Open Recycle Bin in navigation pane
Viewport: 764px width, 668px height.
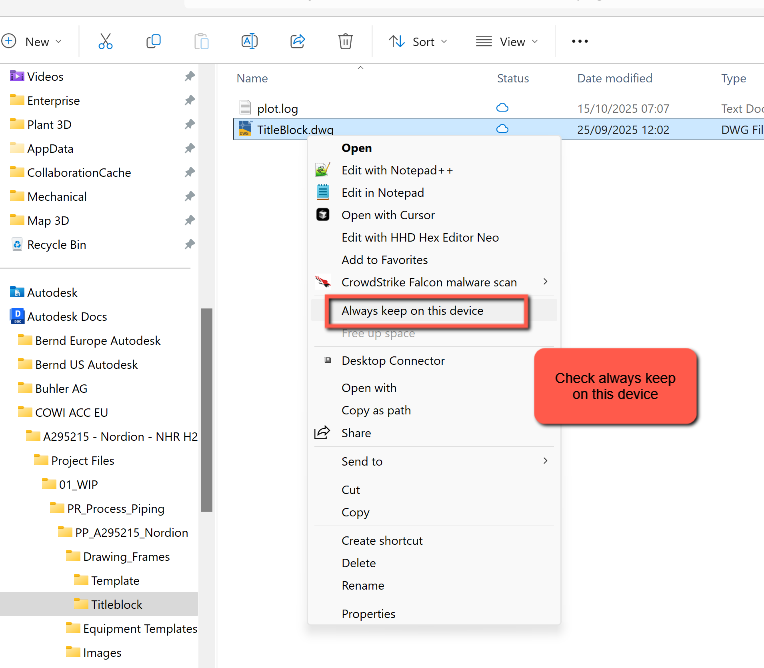tap(56, 245)
